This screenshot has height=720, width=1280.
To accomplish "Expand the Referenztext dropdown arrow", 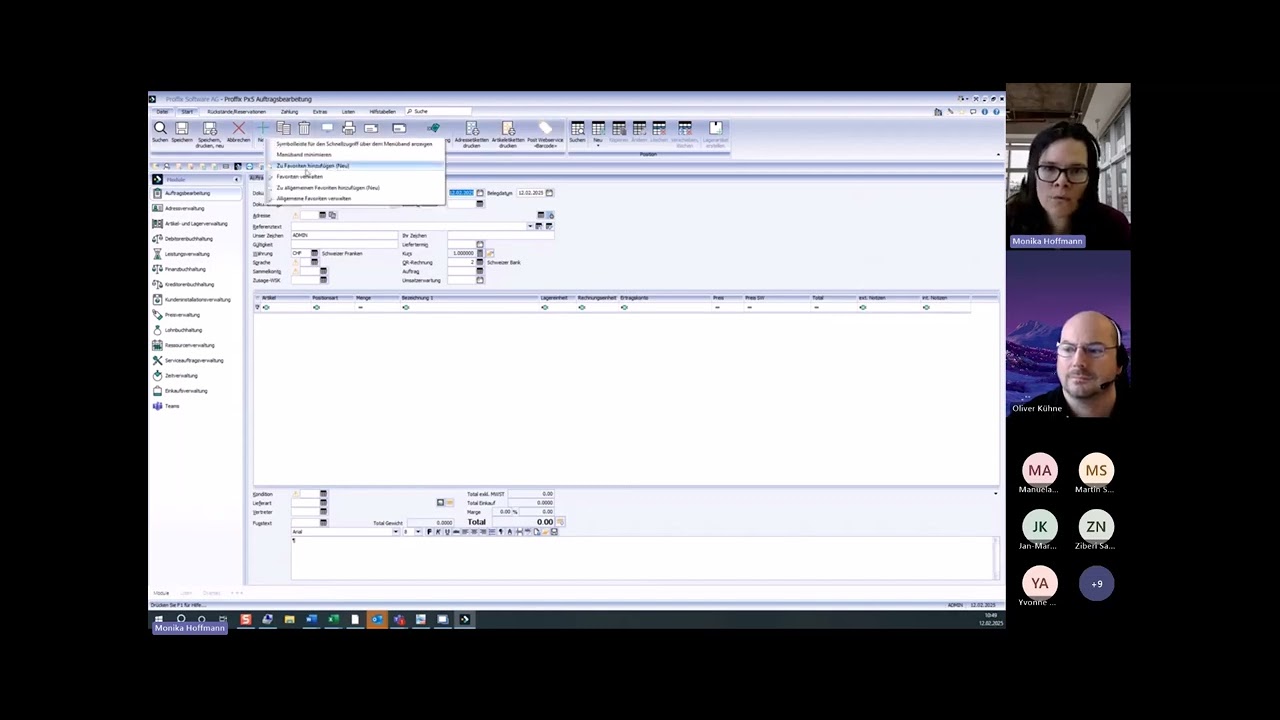I will coord(530,226).
